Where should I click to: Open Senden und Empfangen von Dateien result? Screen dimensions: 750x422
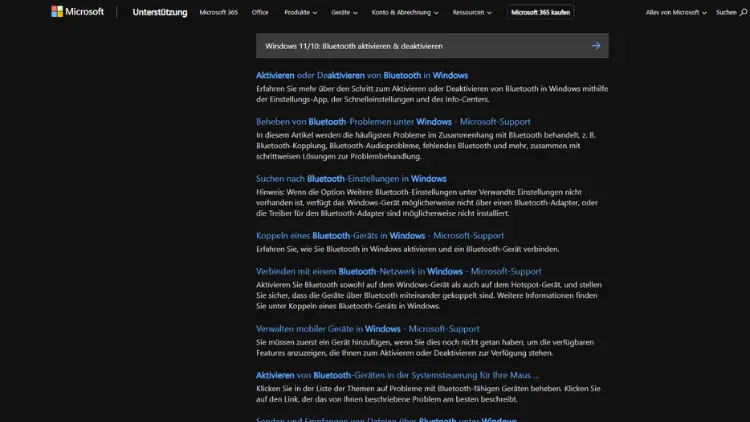(x=386, y=419)
